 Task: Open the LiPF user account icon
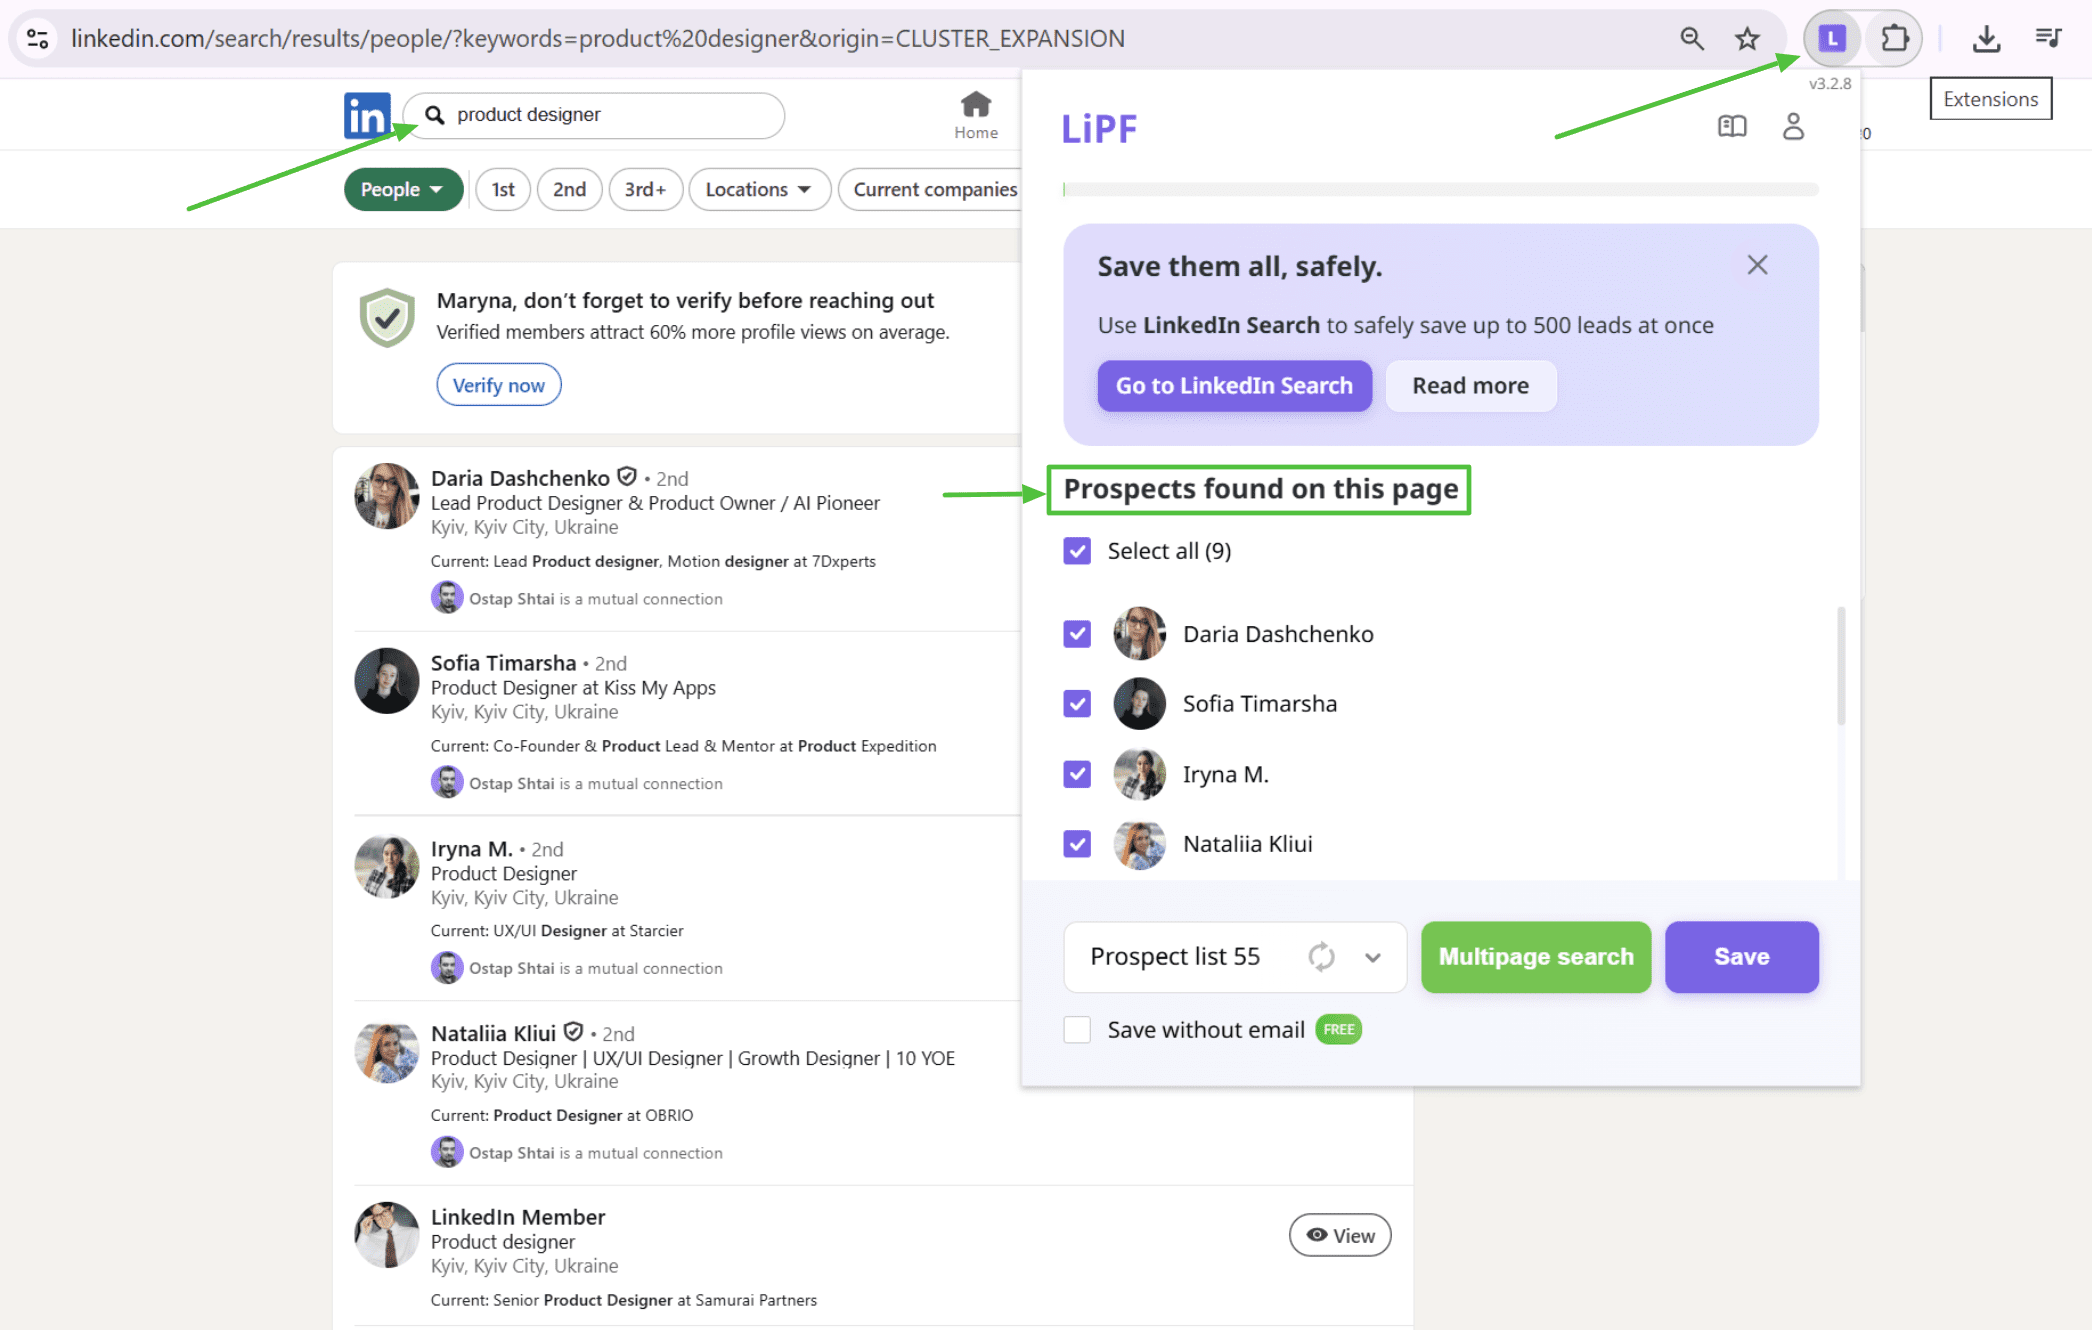pyautogui.click(x=1793, y=127)
